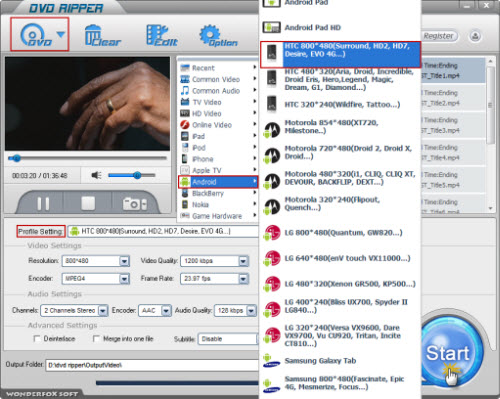This screenshot has width=500, height=399.
Task: Click the user account icon beside Register
Action: pos(475,36)
